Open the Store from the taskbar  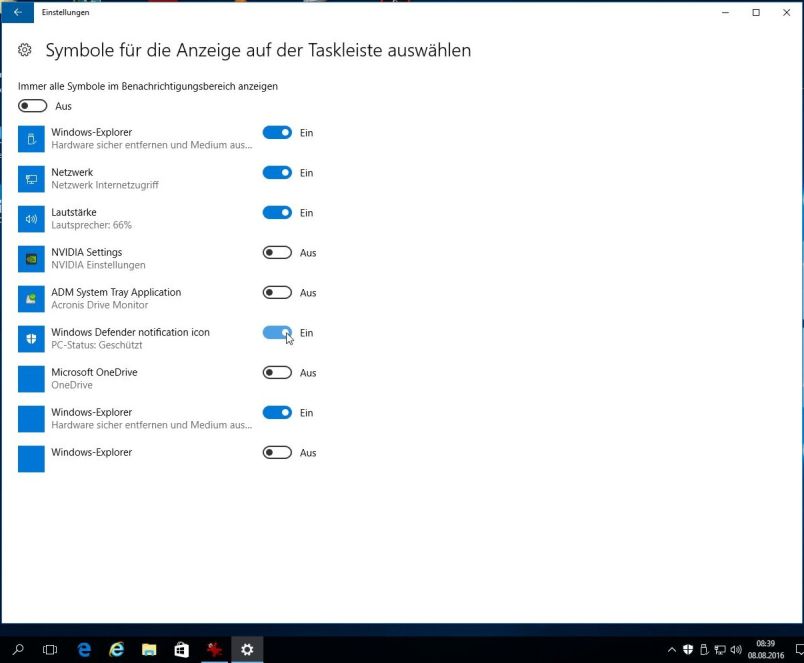pos(181,649)
